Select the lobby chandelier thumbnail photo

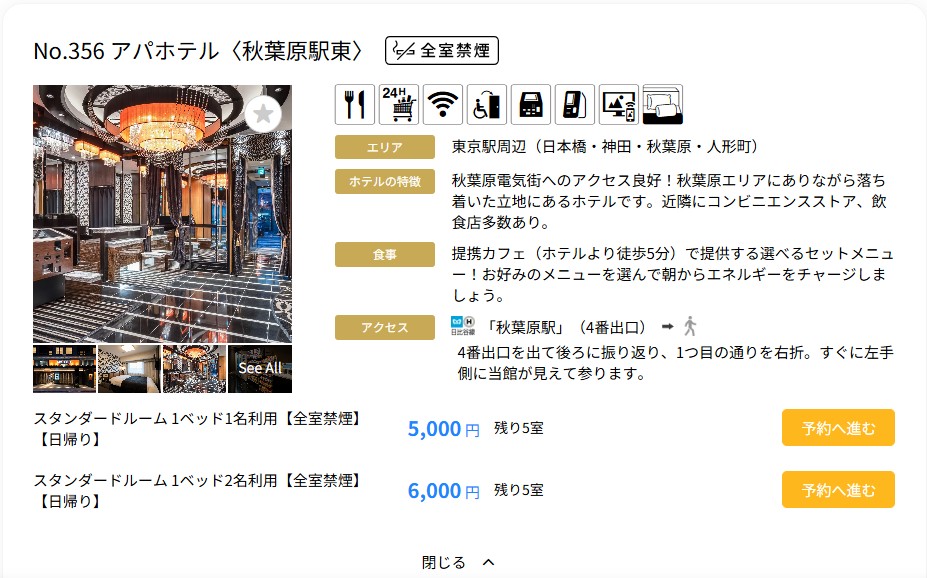click(195, 369)
